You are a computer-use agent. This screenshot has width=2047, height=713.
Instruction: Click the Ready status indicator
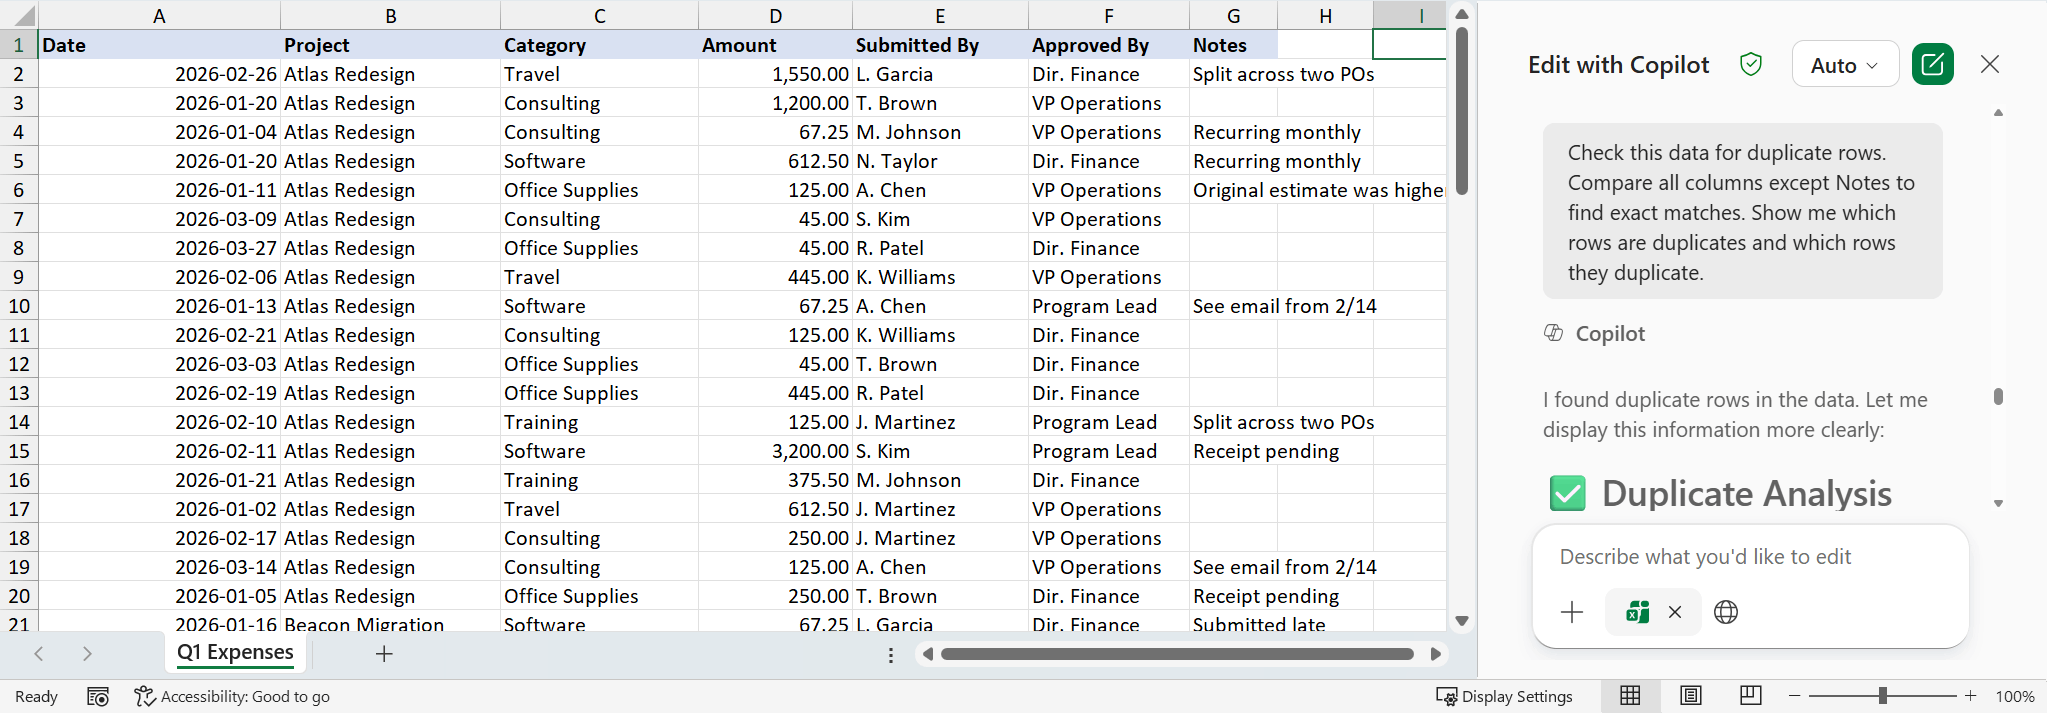36,697
